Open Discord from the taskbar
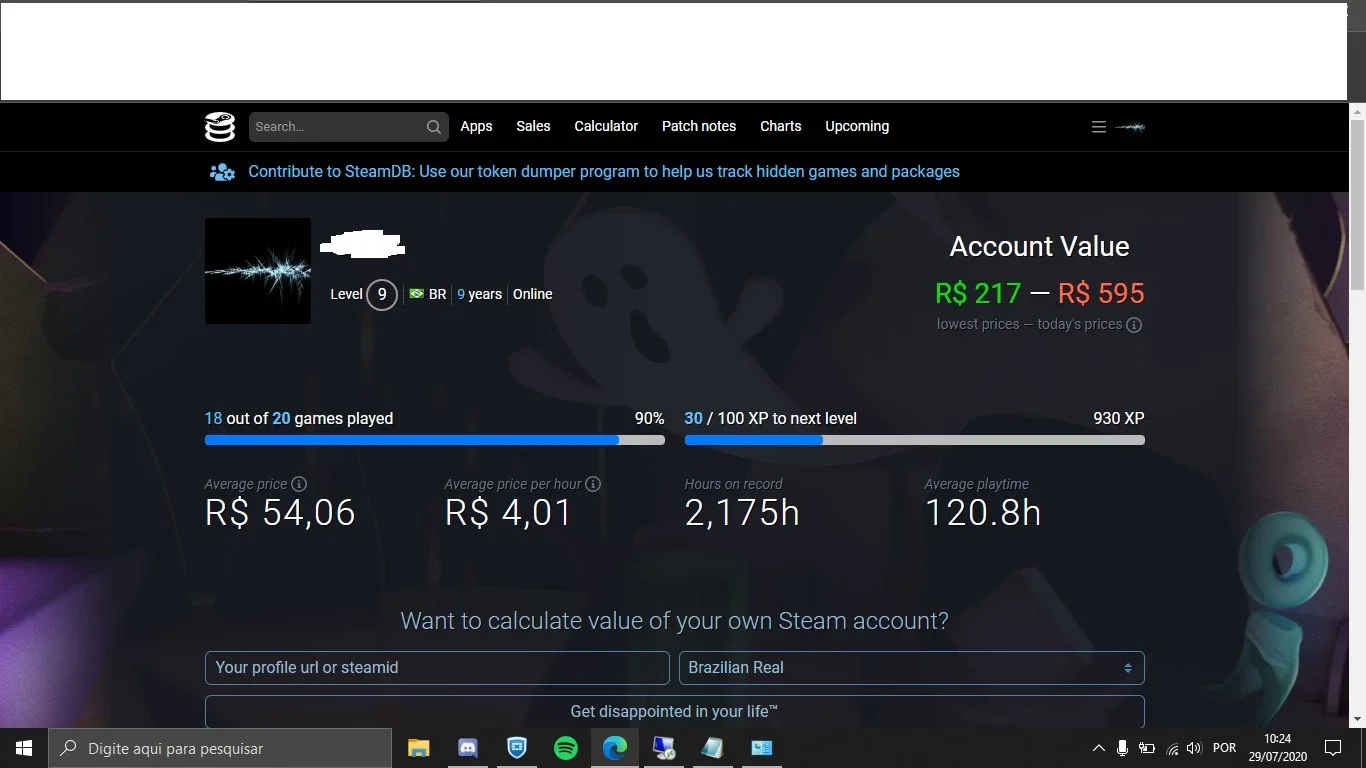The height and width of the screenshot is (768, 1366). pos(467,748)
